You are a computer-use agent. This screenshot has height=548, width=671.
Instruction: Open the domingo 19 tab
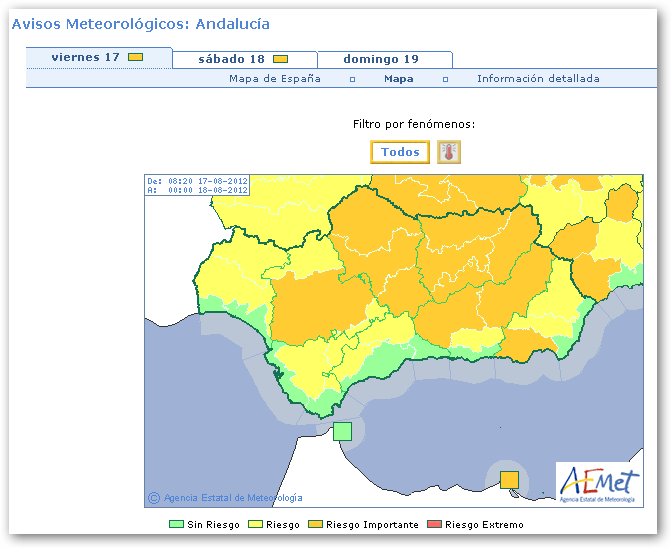(381, 59)
